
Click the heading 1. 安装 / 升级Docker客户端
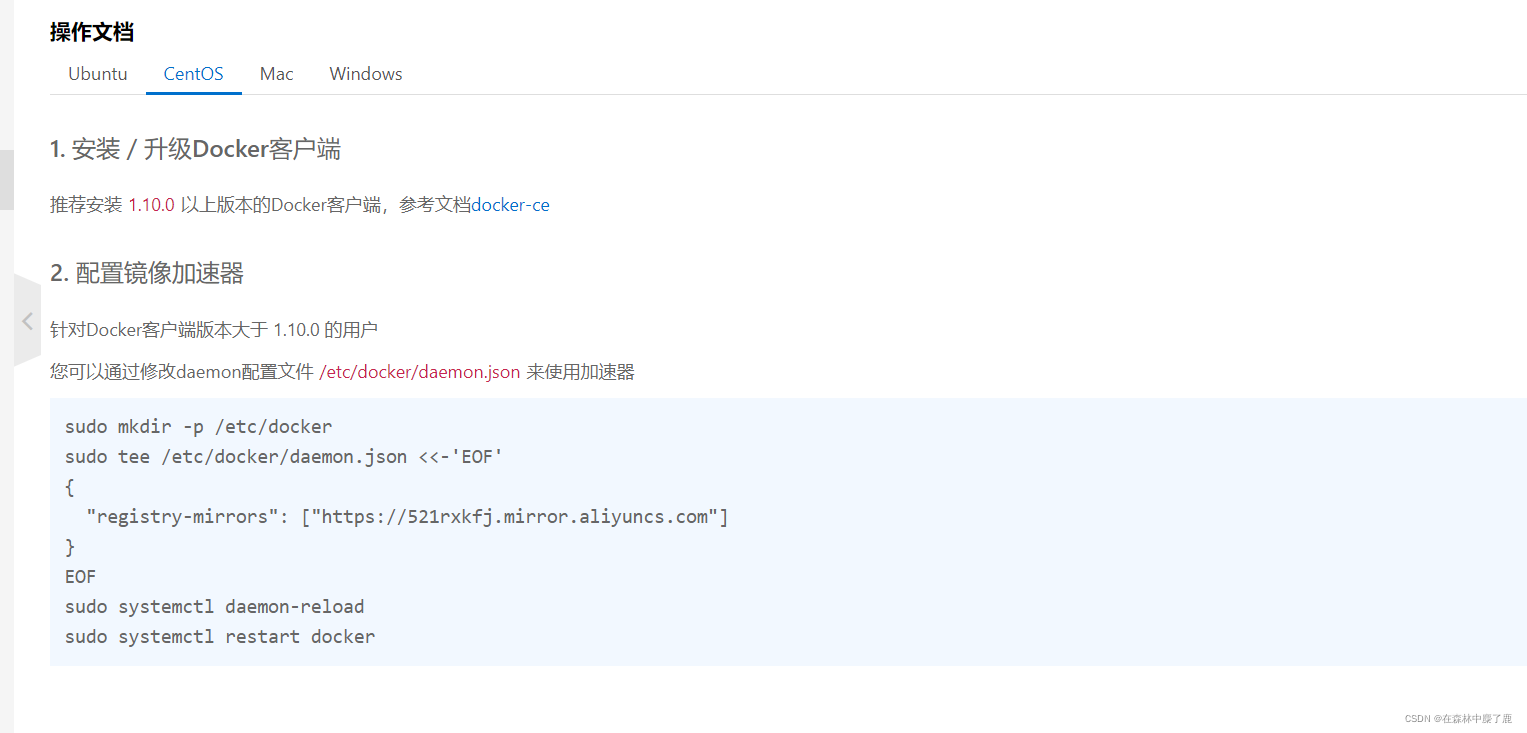[195, 150]
